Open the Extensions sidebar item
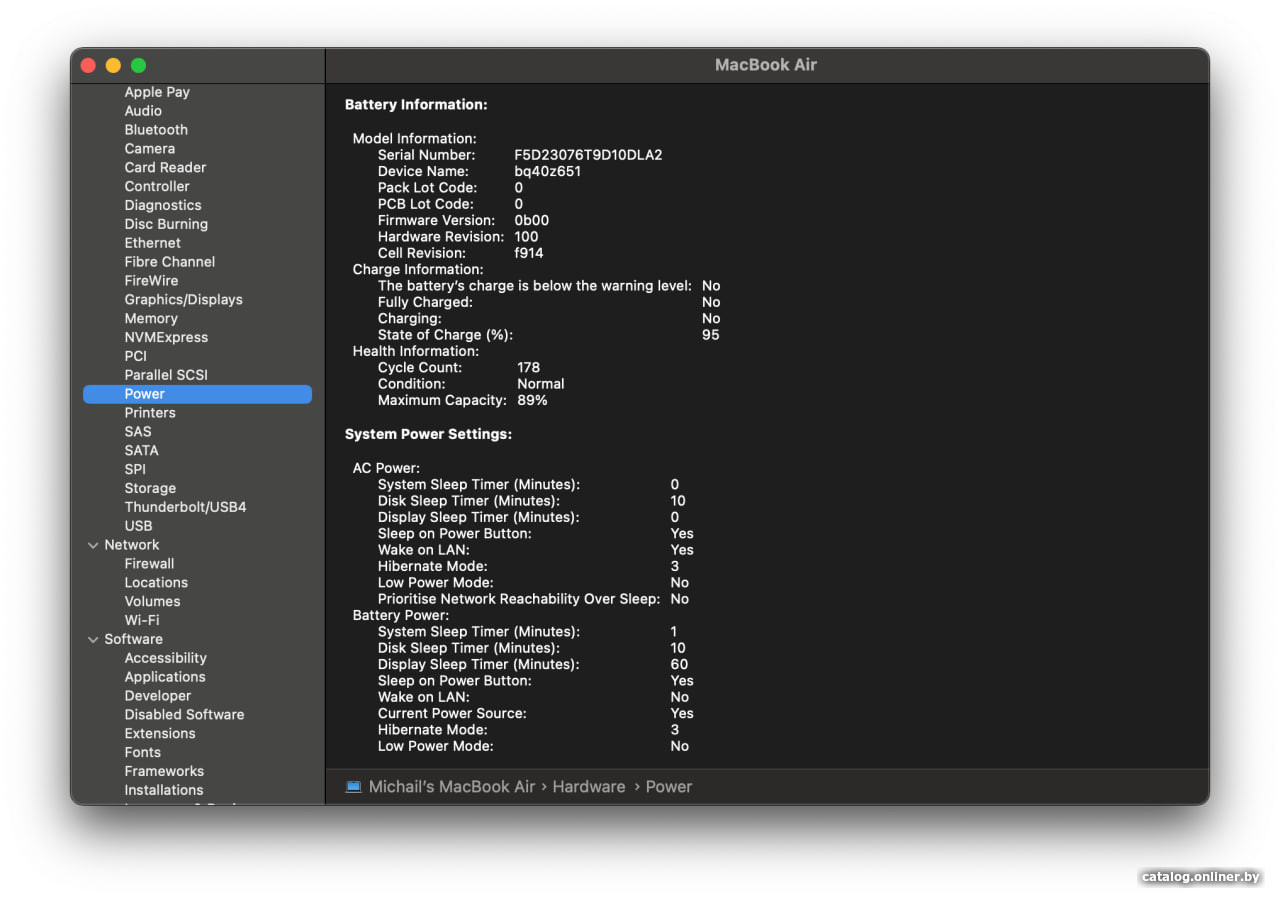1280x898 pixels. coord(160,734)
